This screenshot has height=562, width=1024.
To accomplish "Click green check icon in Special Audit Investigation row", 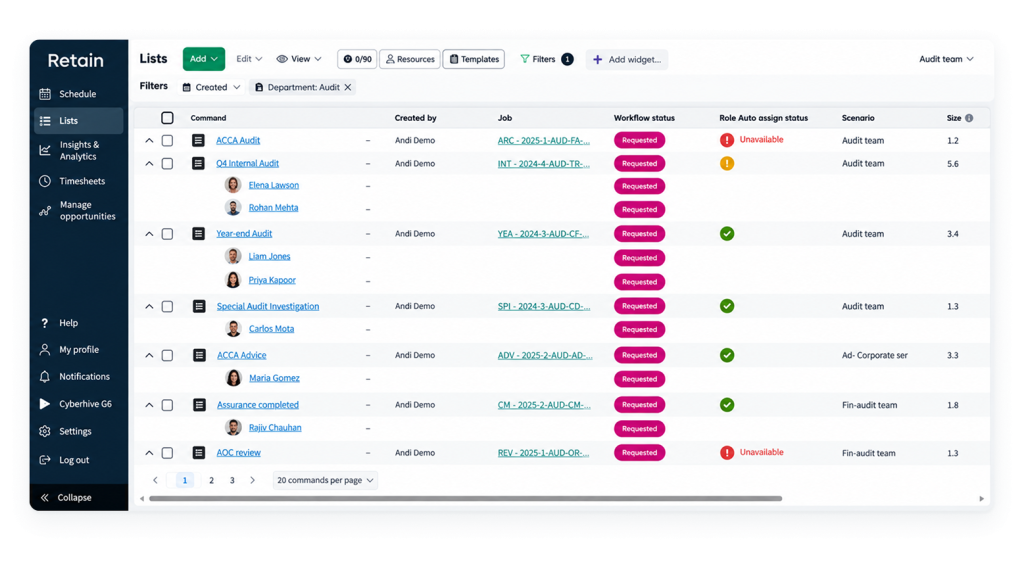I will [727, 306].
